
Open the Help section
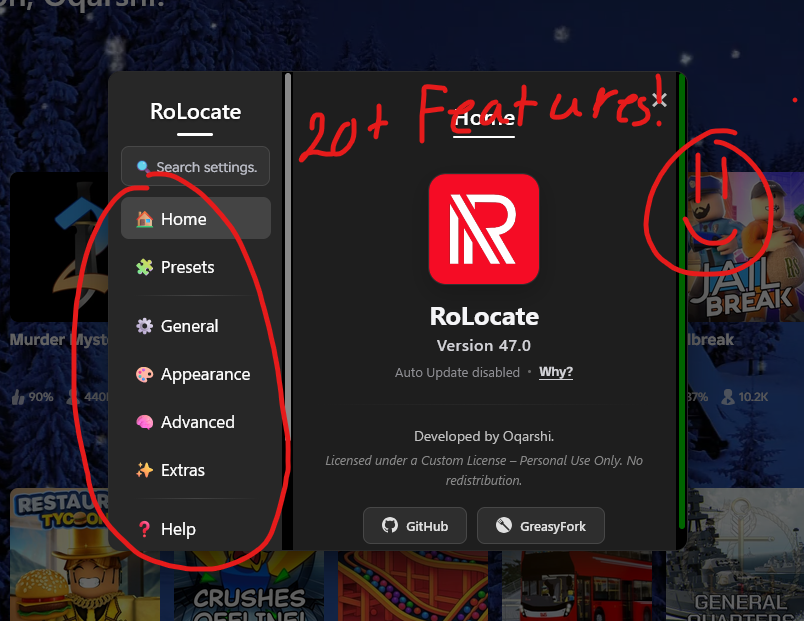195,529
